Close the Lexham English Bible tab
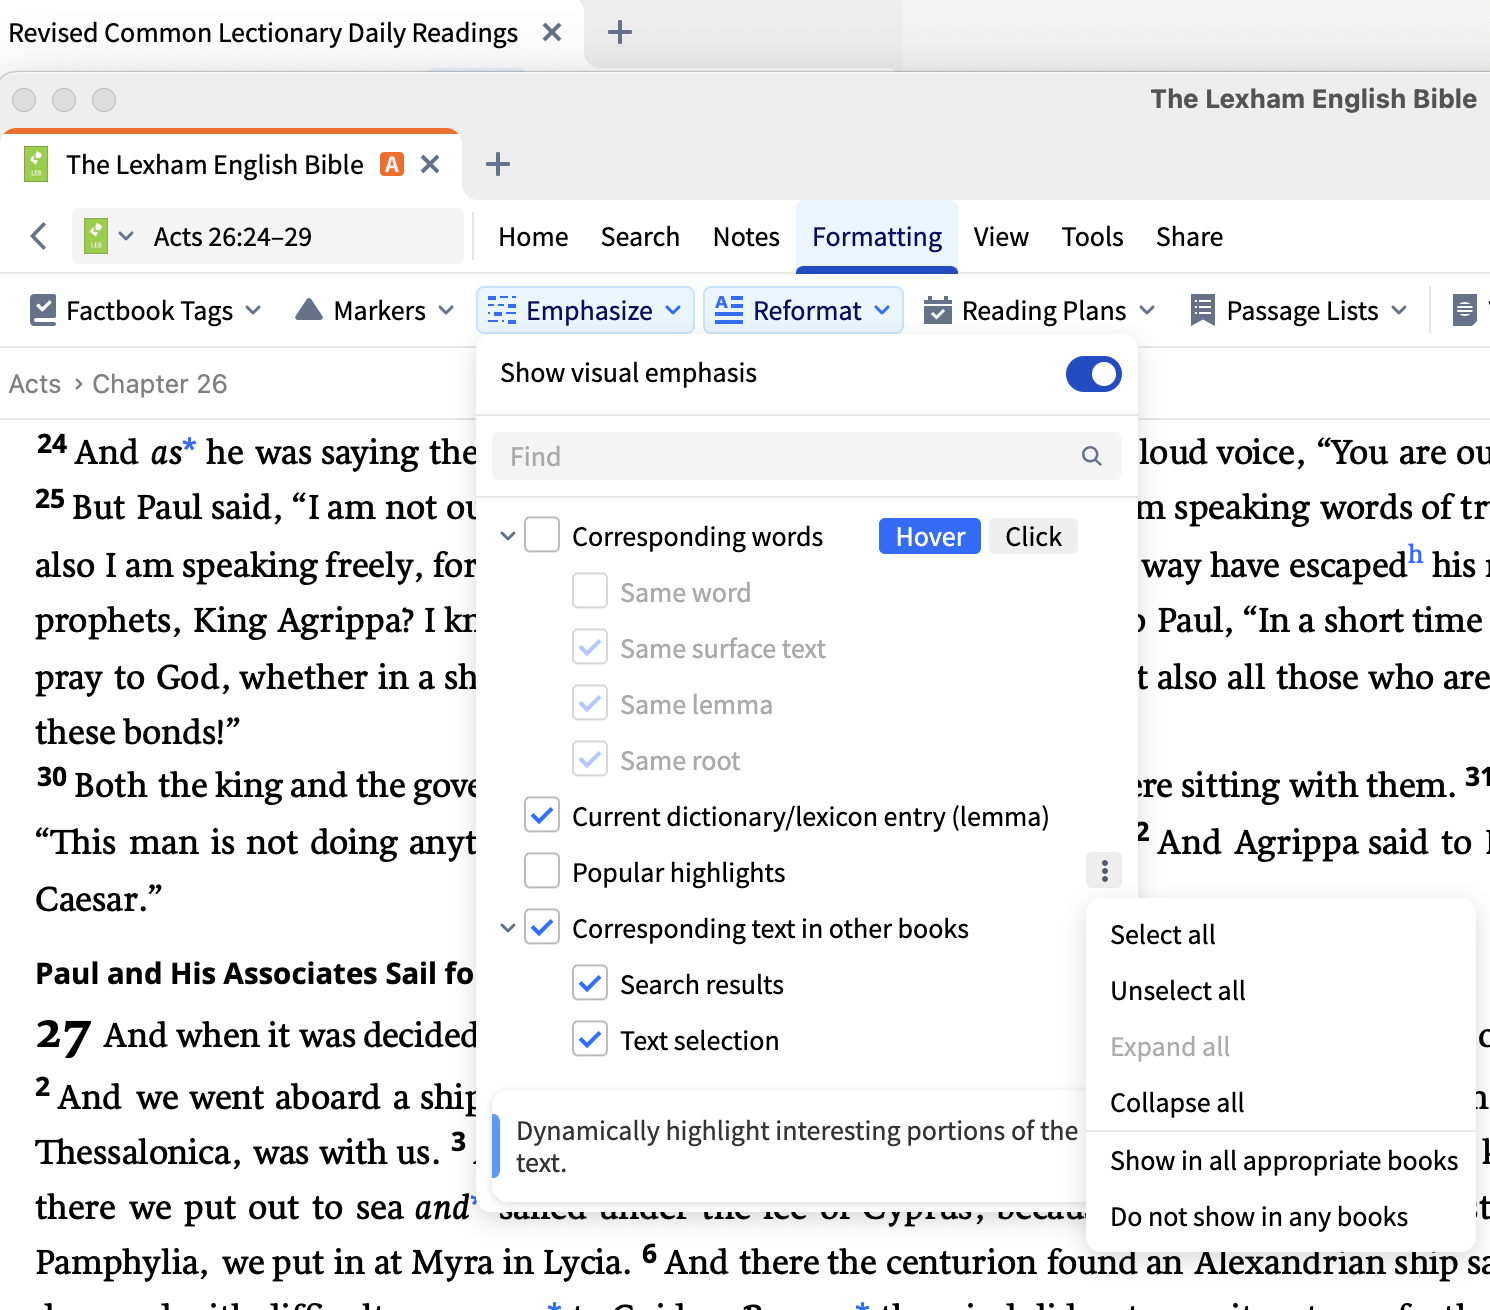Image resolution: width=1490 pixels, height=1310 pixels. [x=430, y=164]
